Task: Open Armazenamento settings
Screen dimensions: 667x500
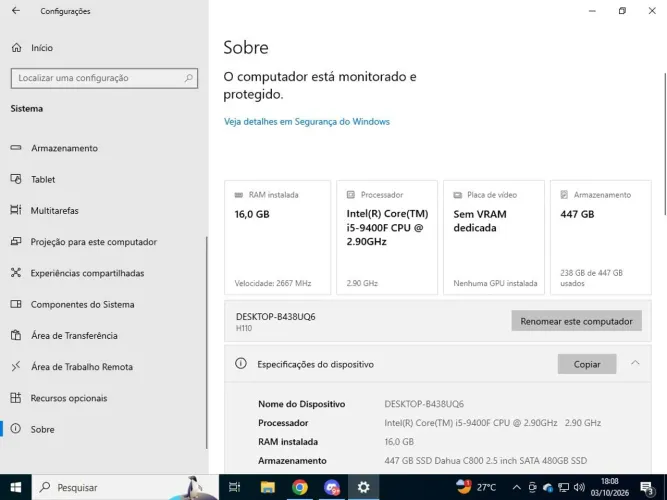Action: point(64,148)
